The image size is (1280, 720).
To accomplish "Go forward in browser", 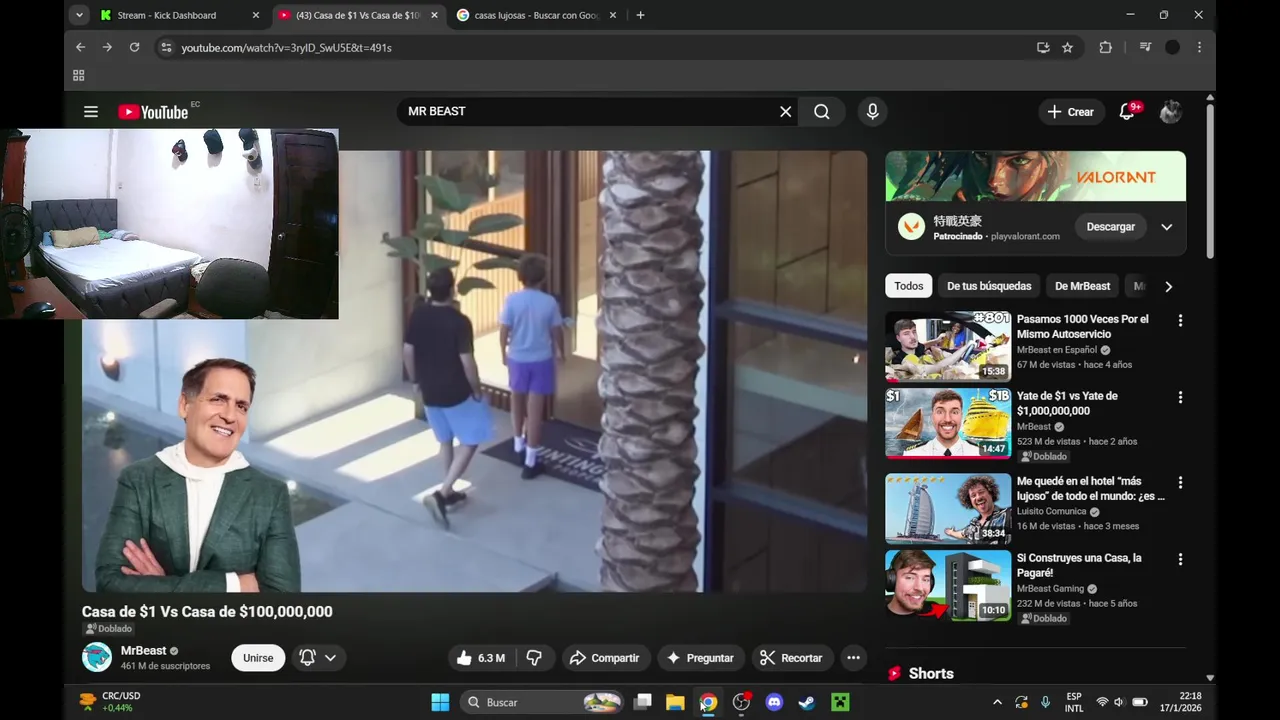I will pyautogui.click(x=107, y=47).
